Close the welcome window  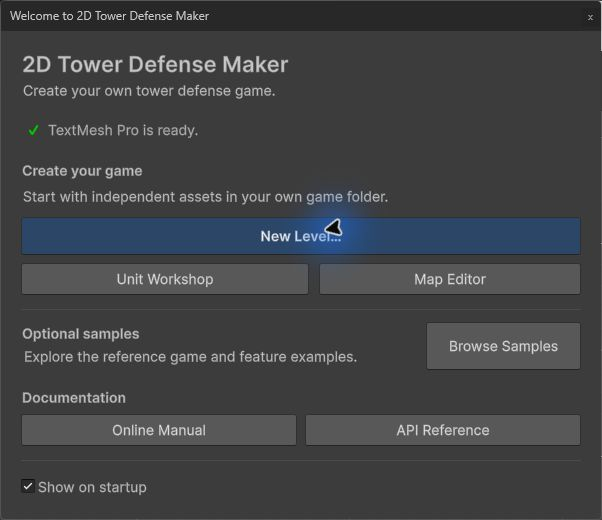(x=590, y=17)
